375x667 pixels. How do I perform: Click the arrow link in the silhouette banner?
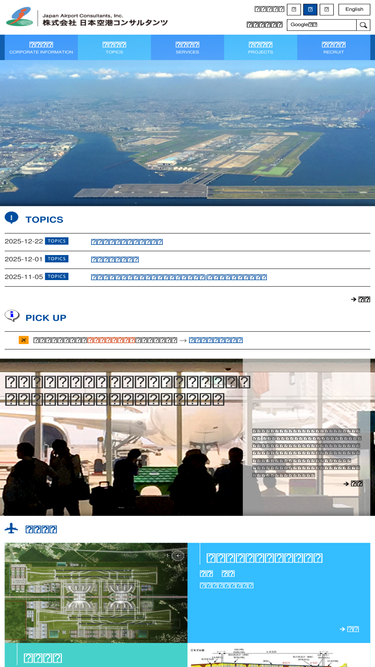[353, 484]
